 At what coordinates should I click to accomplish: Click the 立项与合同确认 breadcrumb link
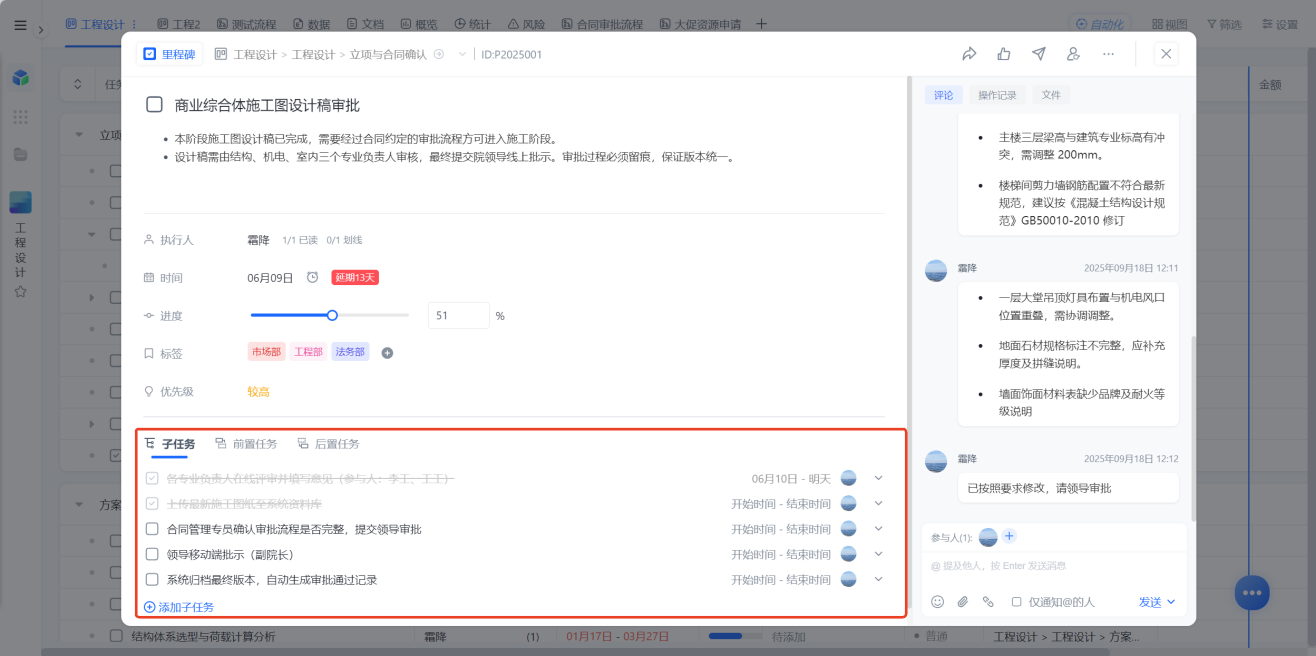pos(388,55)
